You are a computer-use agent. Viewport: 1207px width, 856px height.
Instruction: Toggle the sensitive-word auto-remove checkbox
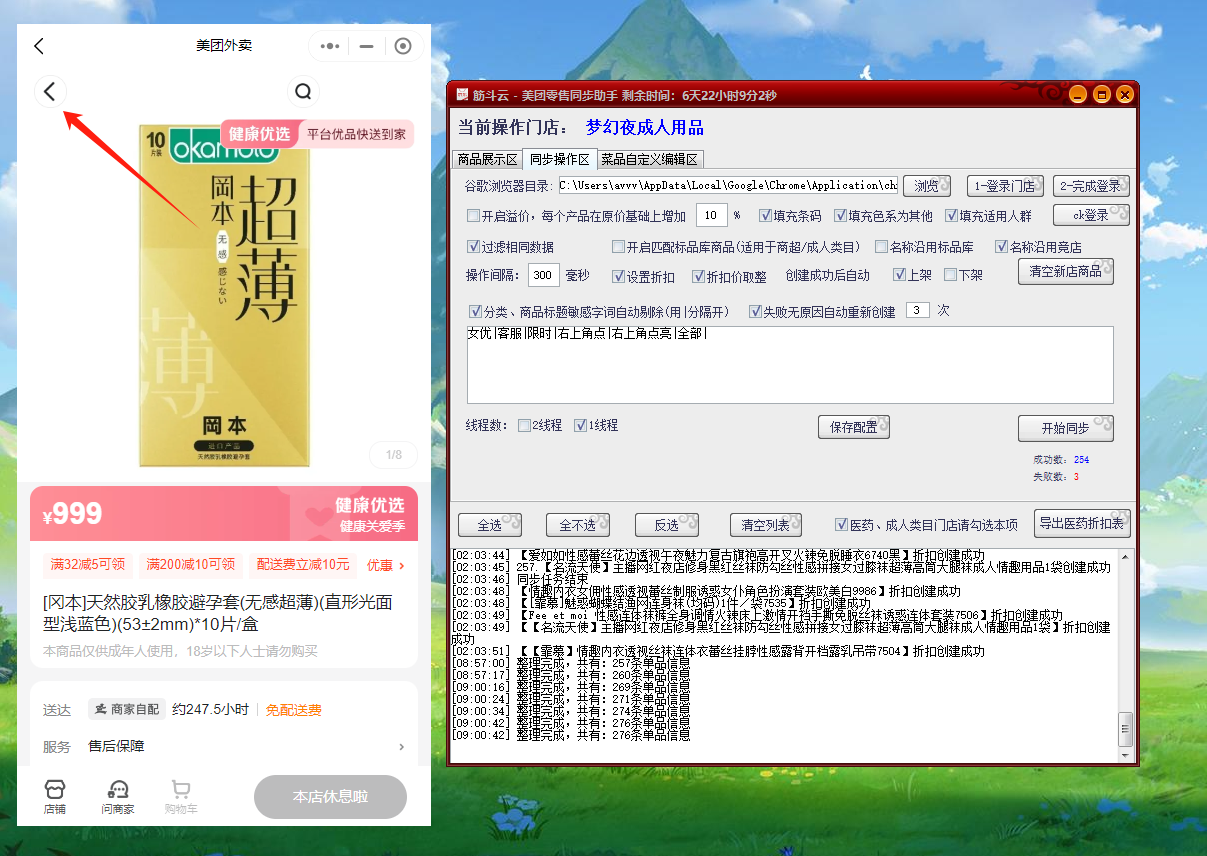(x=475, y=311)
